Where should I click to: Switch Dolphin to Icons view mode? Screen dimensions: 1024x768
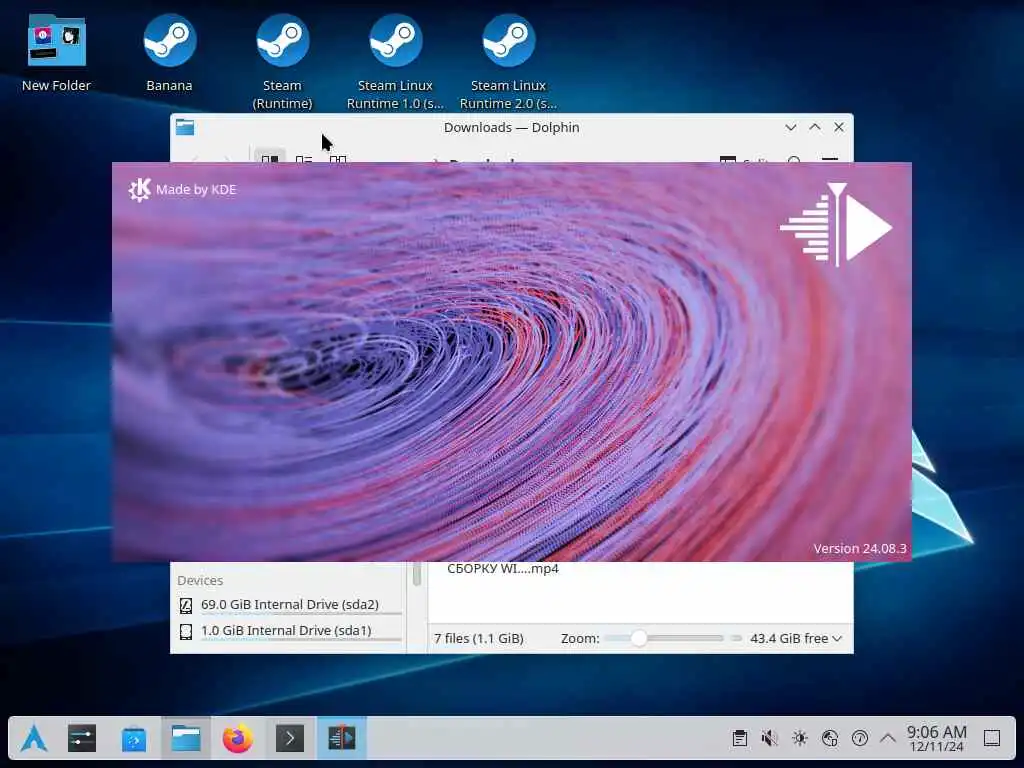pyautogui.click(x=270, y=157)
